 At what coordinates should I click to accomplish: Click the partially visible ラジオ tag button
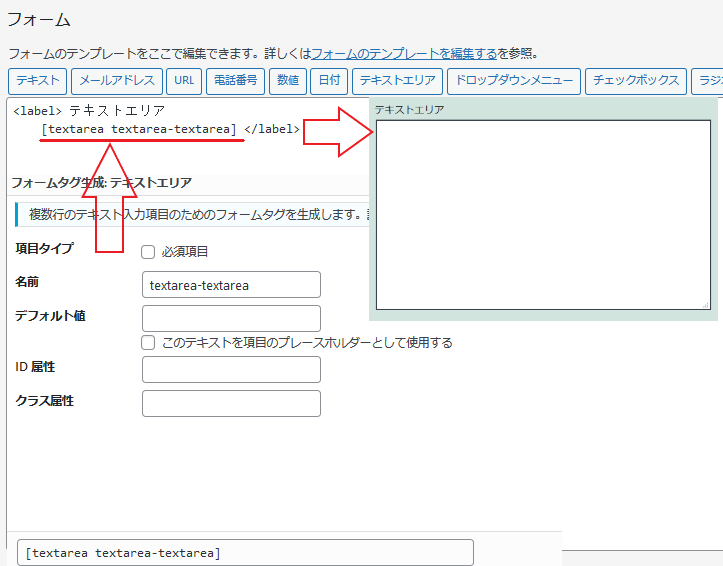[708, 81]
